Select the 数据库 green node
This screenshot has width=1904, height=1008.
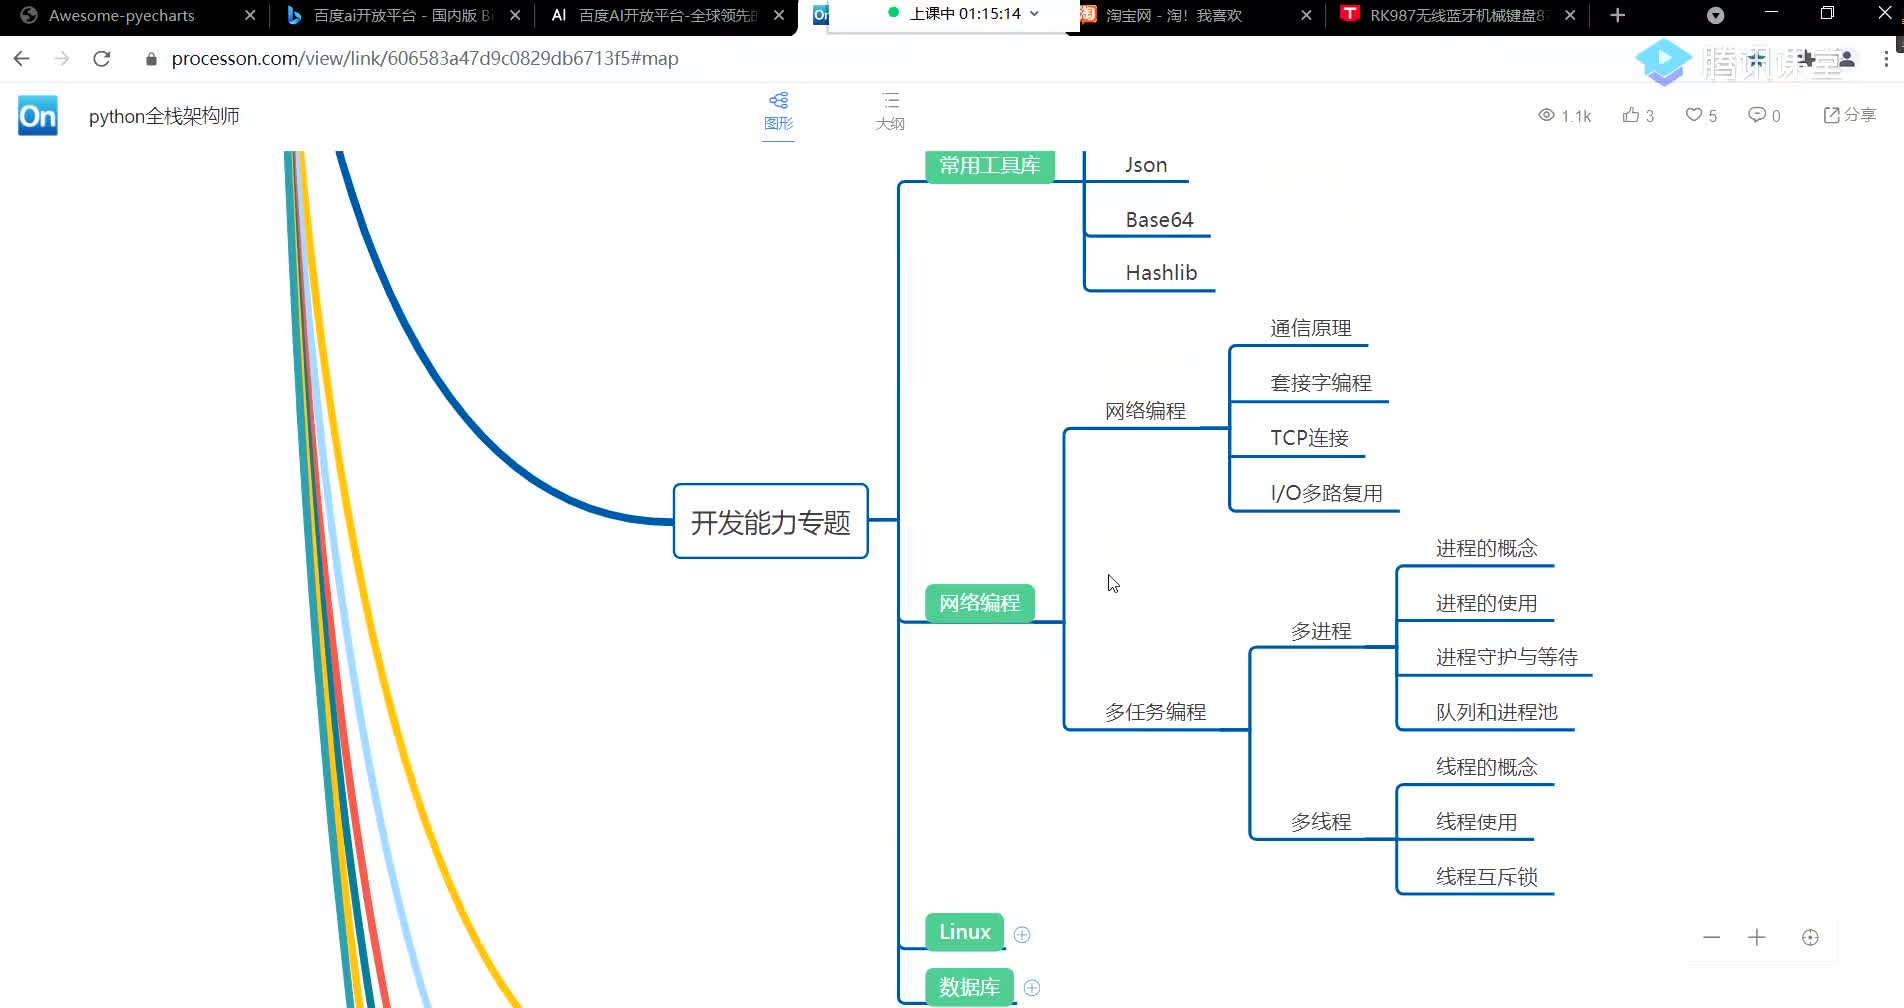(969, 987)
